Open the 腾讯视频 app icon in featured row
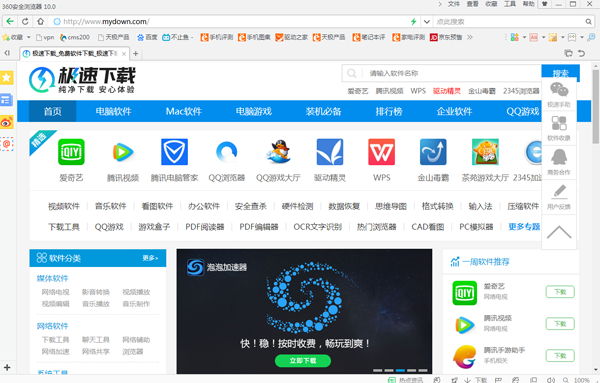Screen dimensions: 600x383 click(123, 152)
